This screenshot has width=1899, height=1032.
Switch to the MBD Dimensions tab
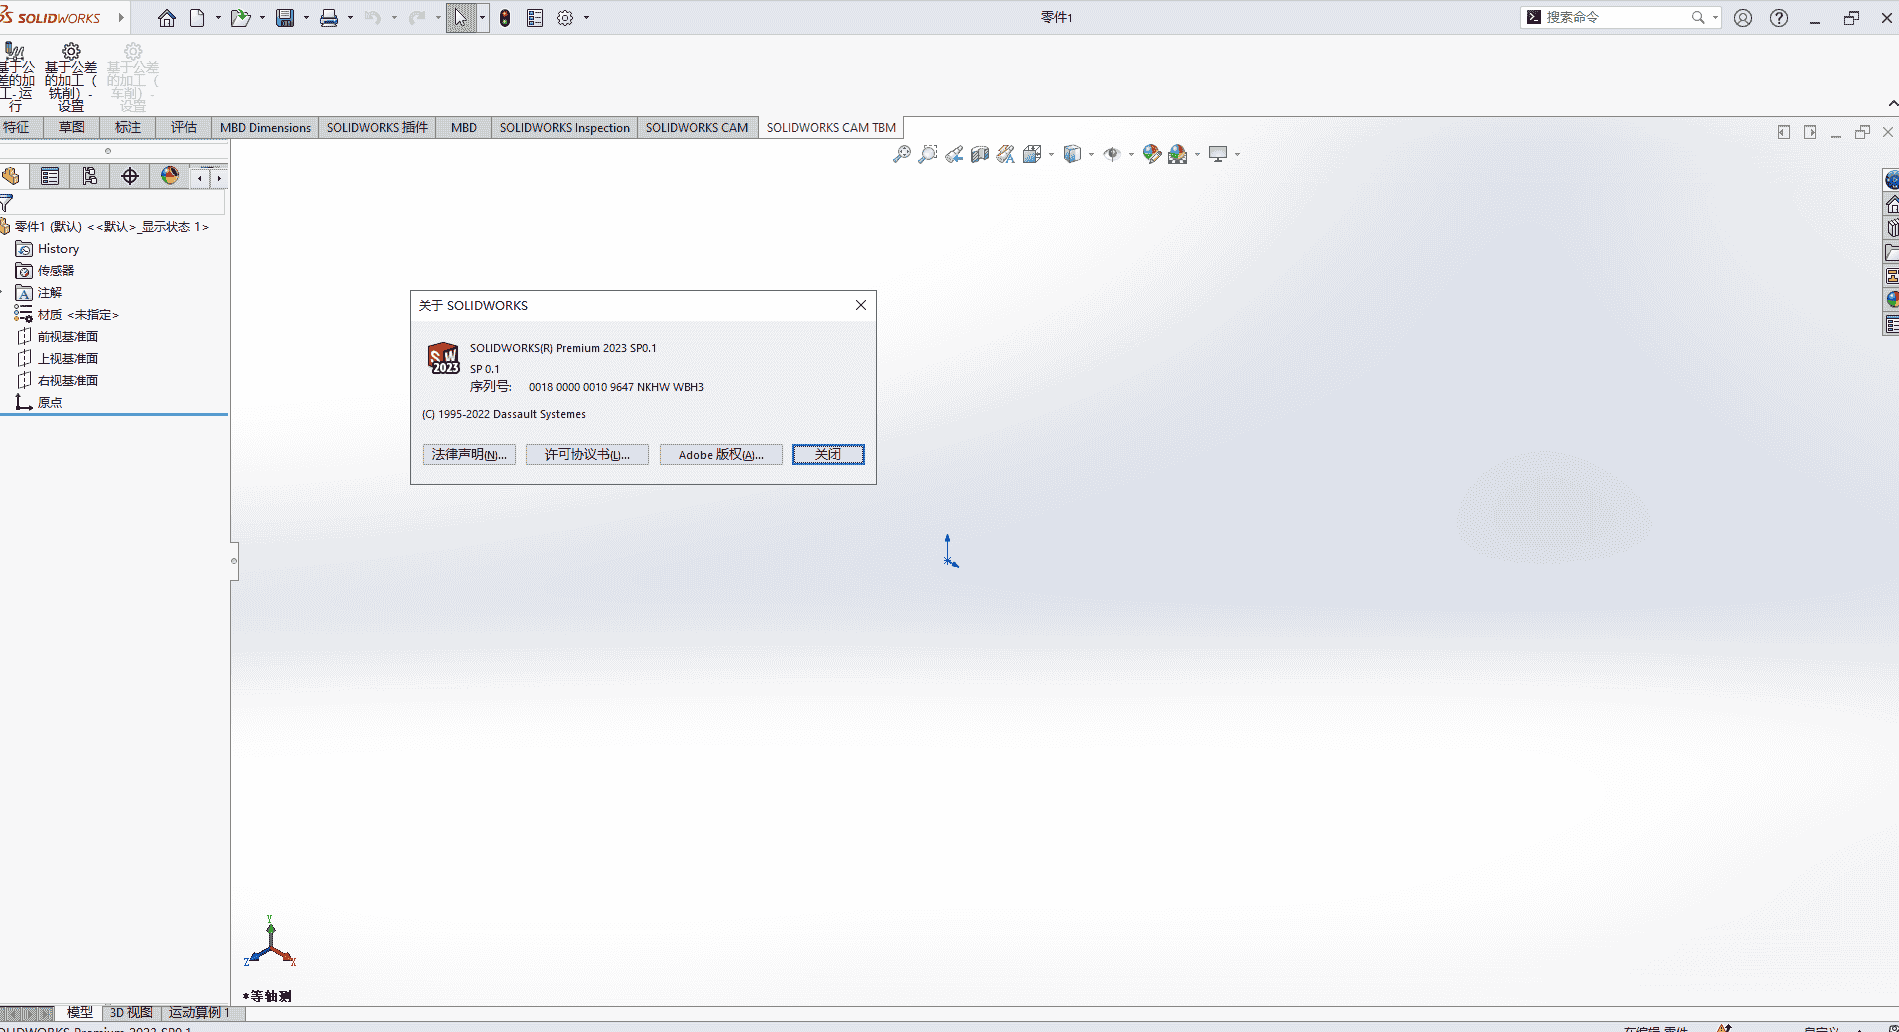(x=265, y=127)
